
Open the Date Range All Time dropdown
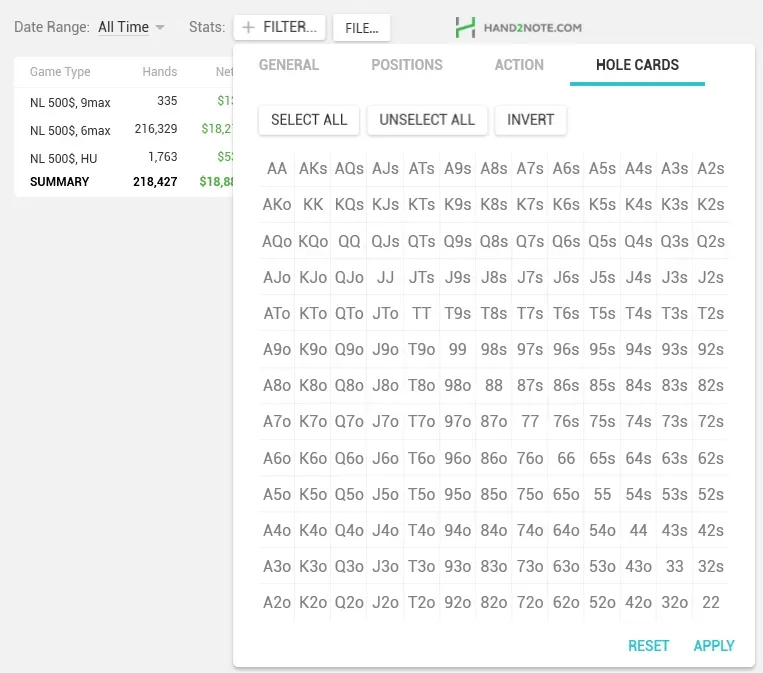pyautogui.click(x=131, y=27)
